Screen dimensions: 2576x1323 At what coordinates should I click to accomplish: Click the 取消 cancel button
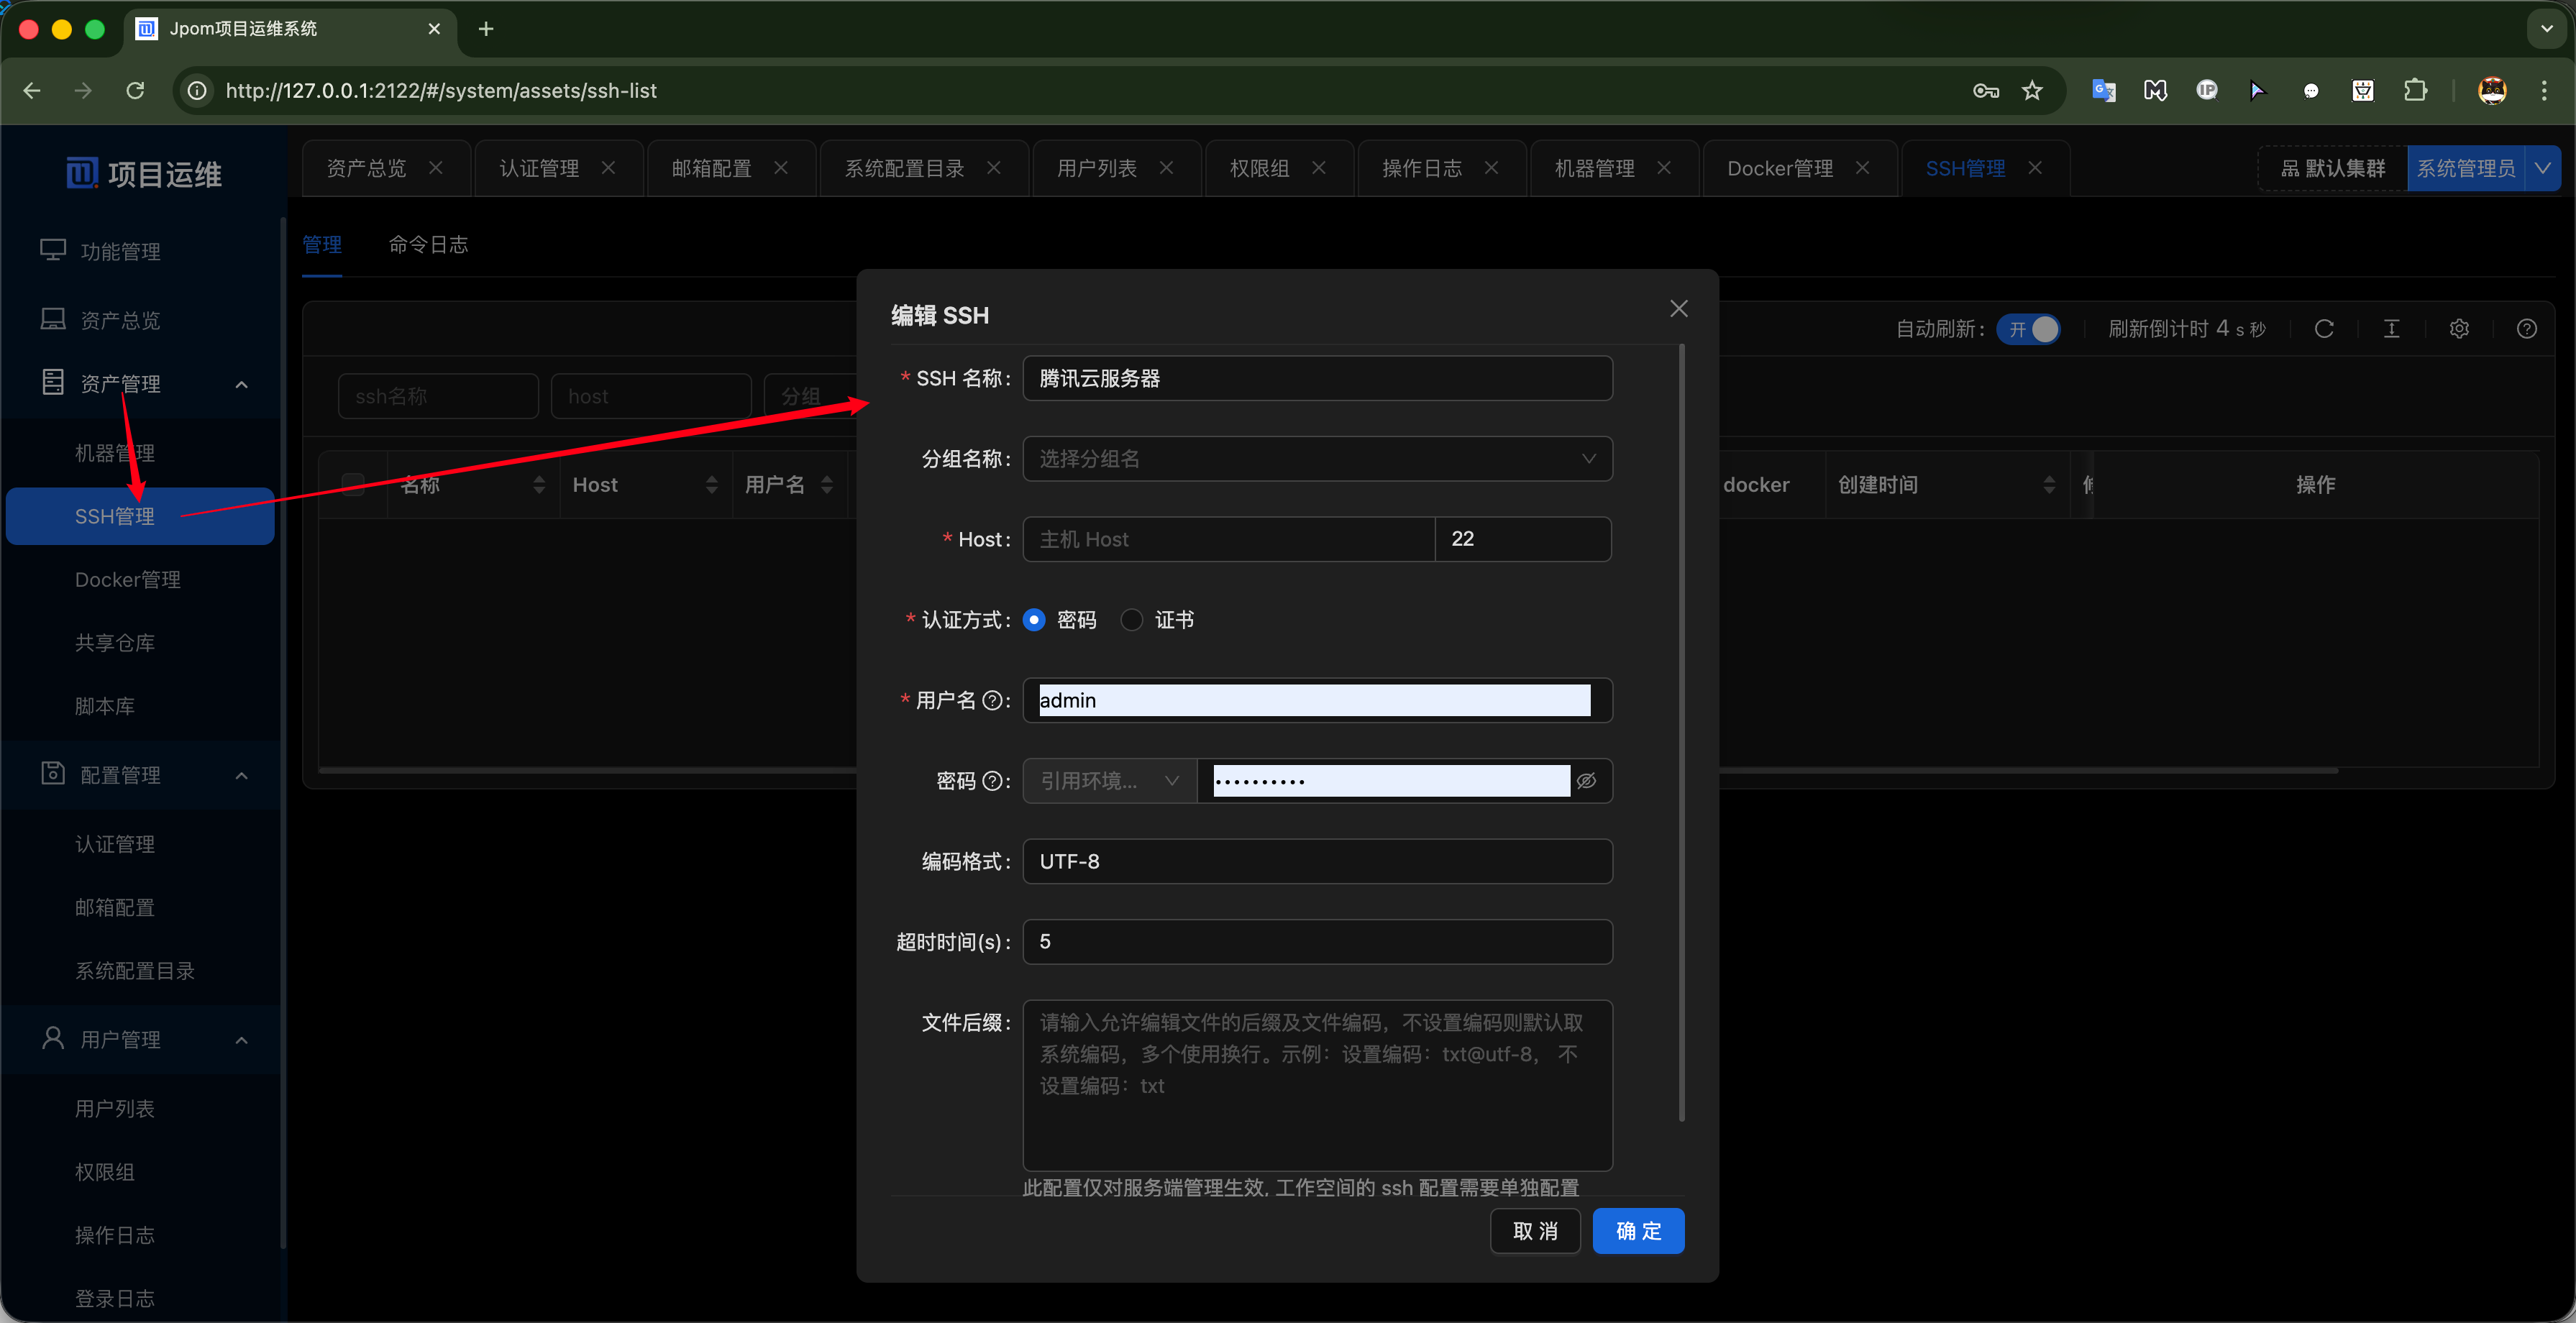tap(1535, 1231)
